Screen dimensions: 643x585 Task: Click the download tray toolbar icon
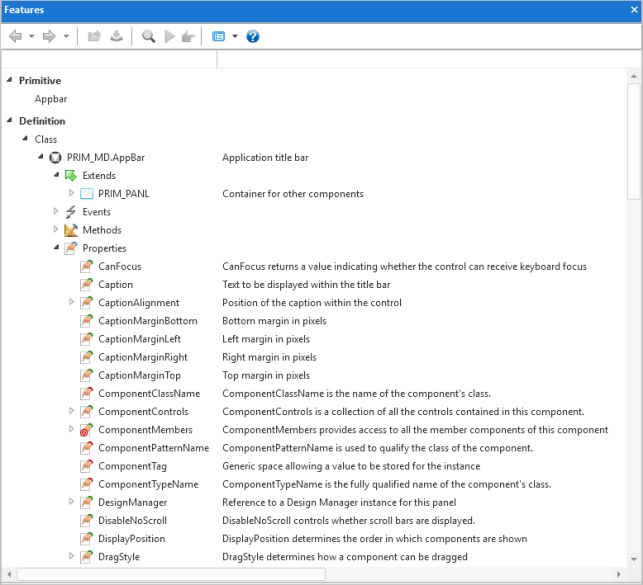(x=116, y=36)
